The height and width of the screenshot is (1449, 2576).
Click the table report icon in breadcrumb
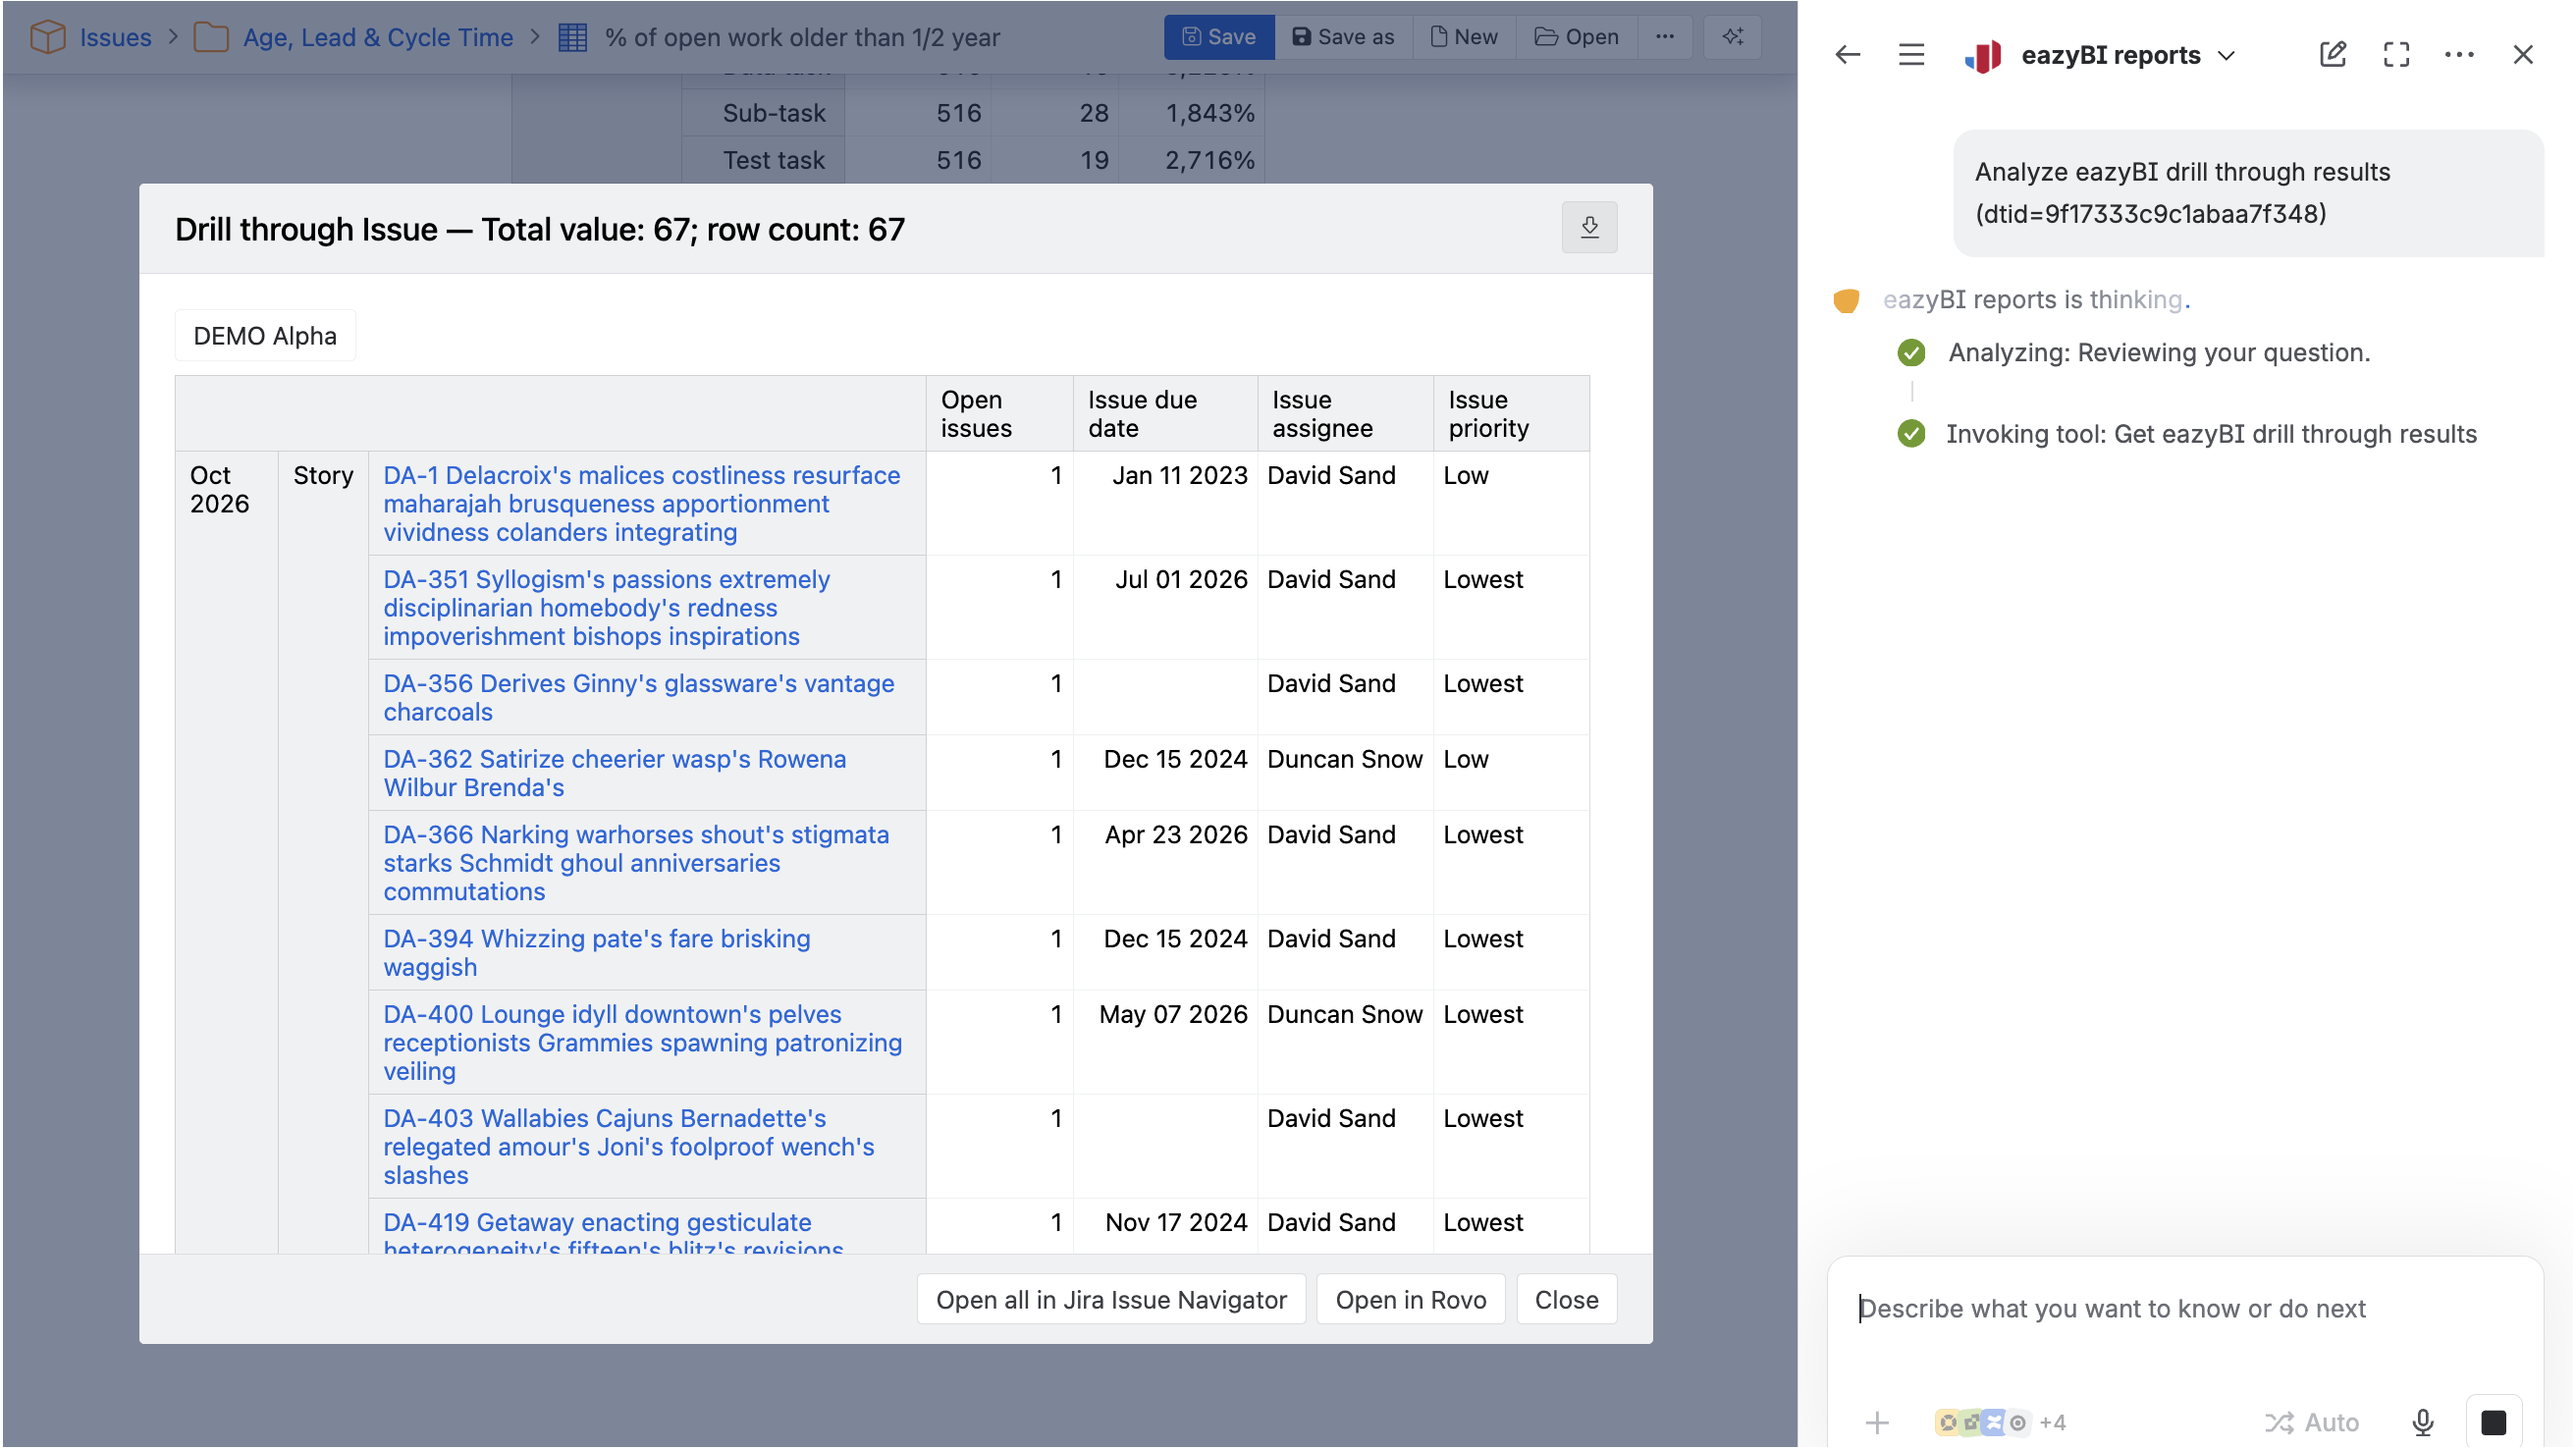(x=572, y=38)
